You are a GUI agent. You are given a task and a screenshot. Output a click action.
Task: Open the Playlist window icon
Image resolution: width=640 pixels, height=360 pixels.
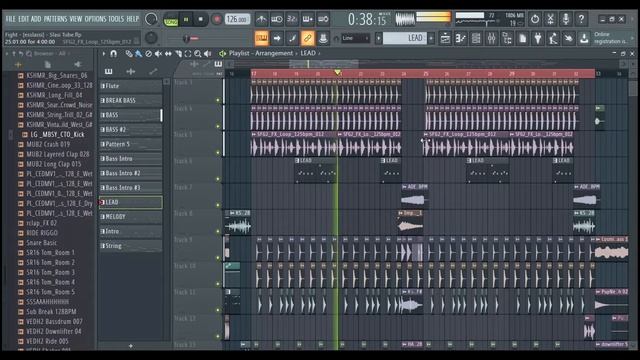coord(445,39)
